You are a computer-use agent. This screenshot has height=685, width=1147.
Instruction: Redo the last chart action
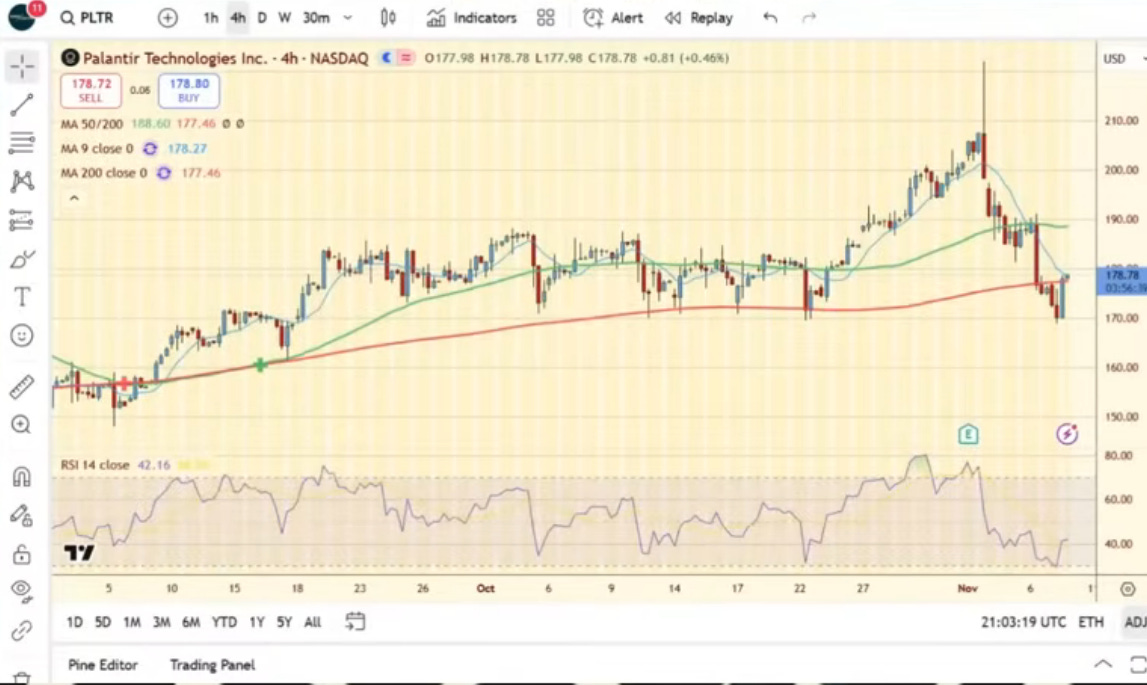tap(809, 18)
